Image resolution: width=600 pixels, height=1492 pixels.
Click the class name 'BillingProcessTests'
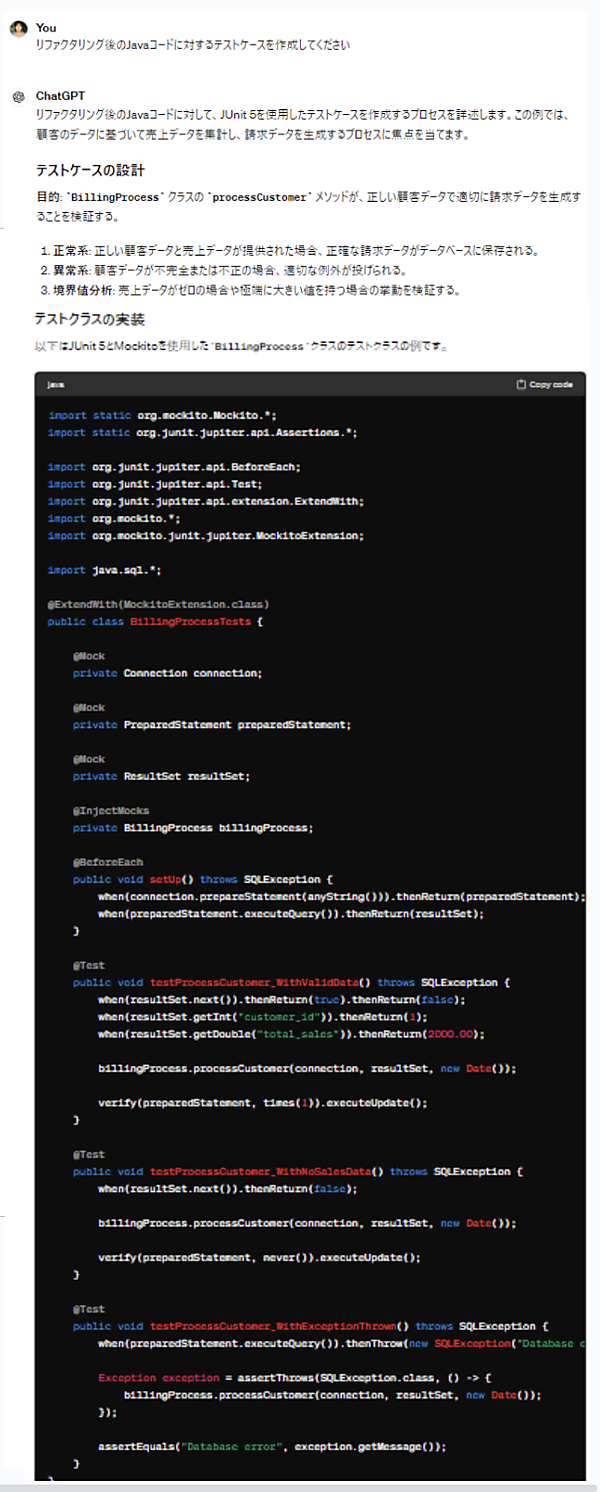coord(190,621)
